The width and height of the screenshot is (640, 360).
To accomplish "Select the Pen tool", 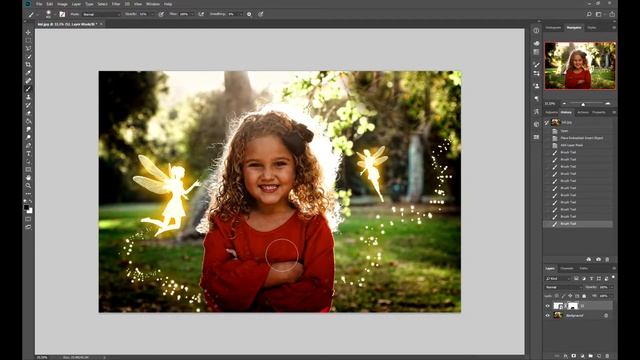I will tap(28, 146).
